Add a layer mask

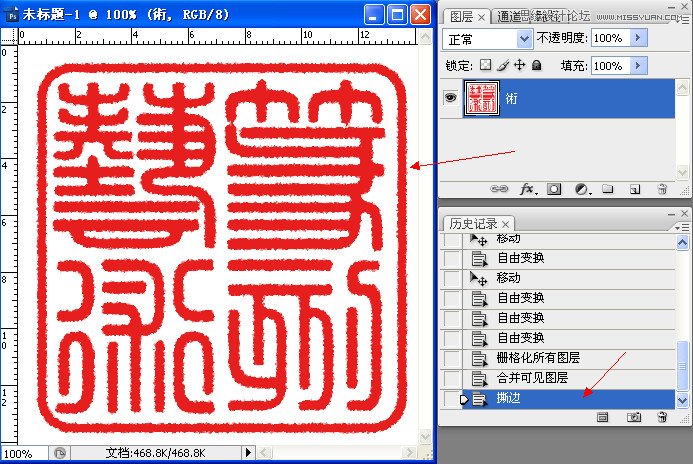(554, 189)
